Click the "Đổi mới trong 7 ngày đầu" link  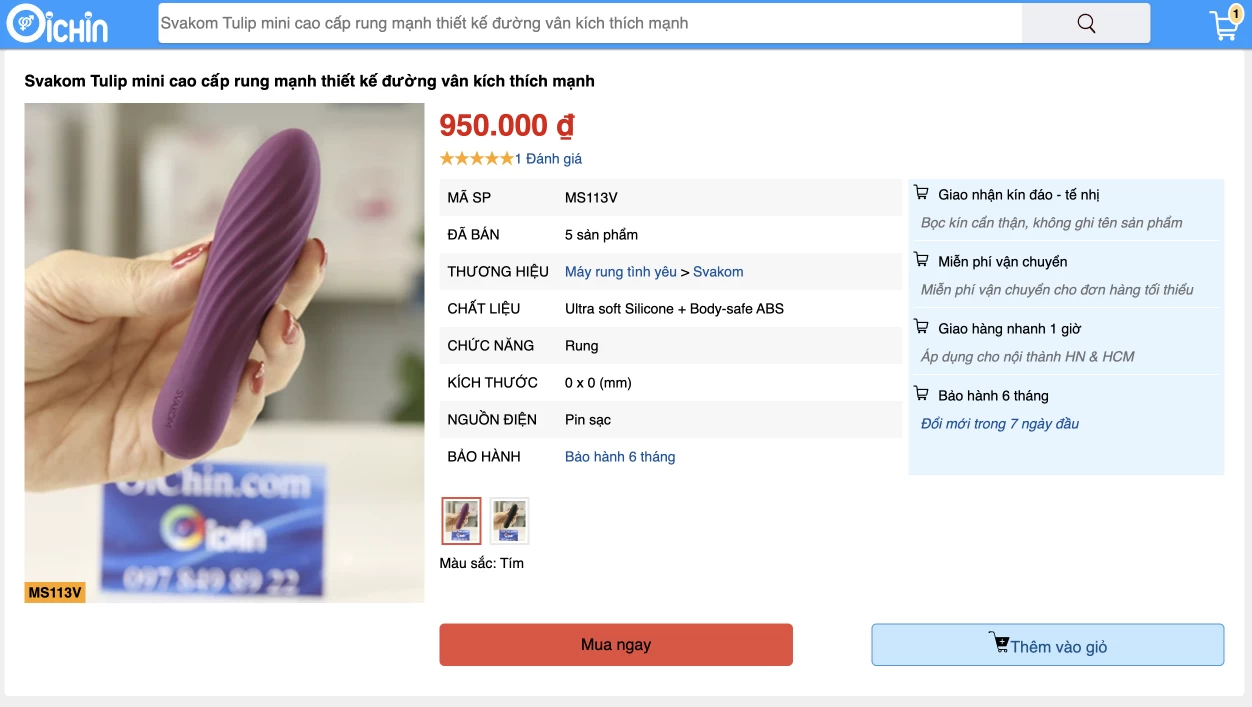point(1000,424)
